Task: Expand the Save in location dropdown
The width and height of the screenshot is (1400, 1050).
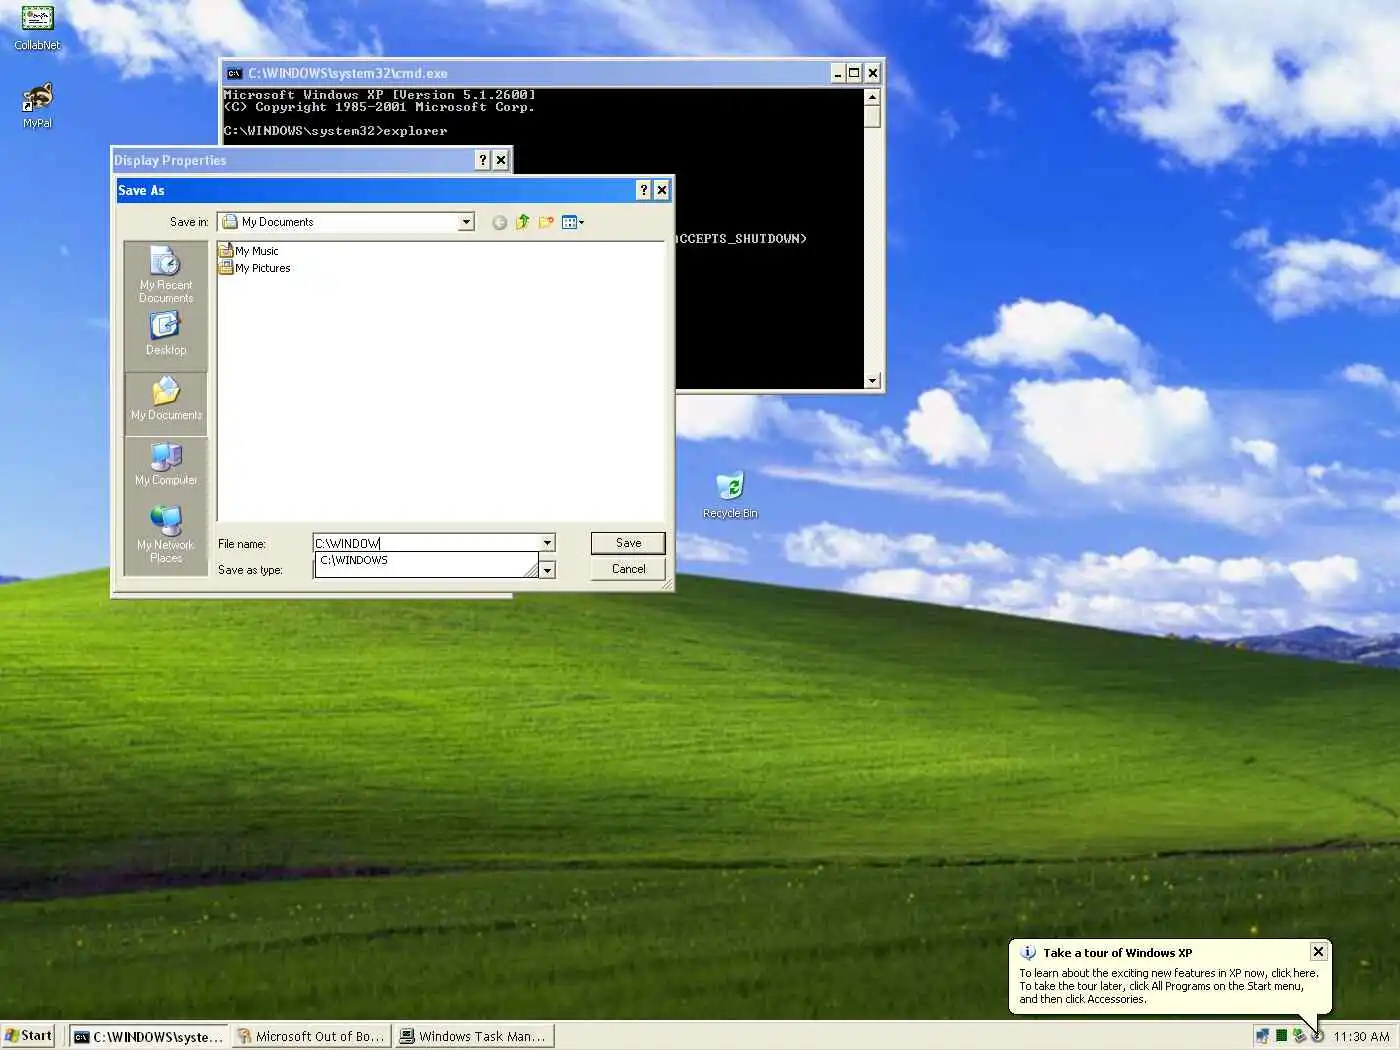Action: tap(466, 222)
